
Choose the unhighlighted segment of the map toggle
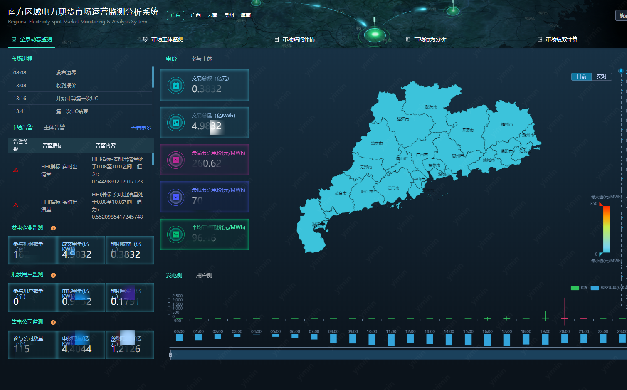click(x=601, y=76)
